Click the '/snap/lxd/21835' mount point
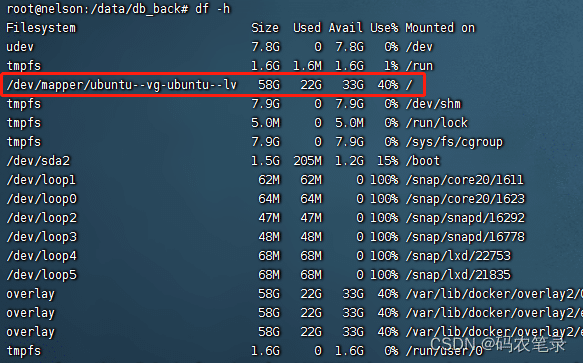The image size is (583, 363). tap(458, 275)
